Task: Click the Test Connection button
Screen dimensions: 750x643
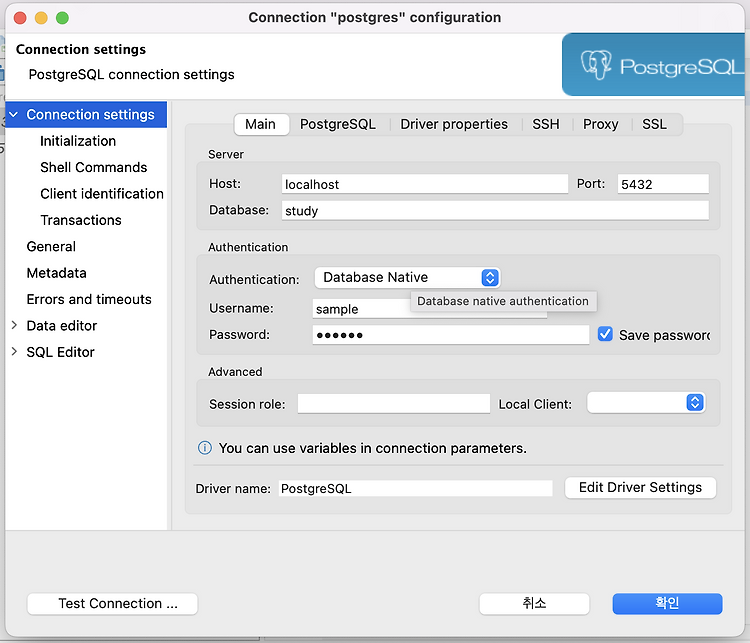Action: (x=112, y=604)
